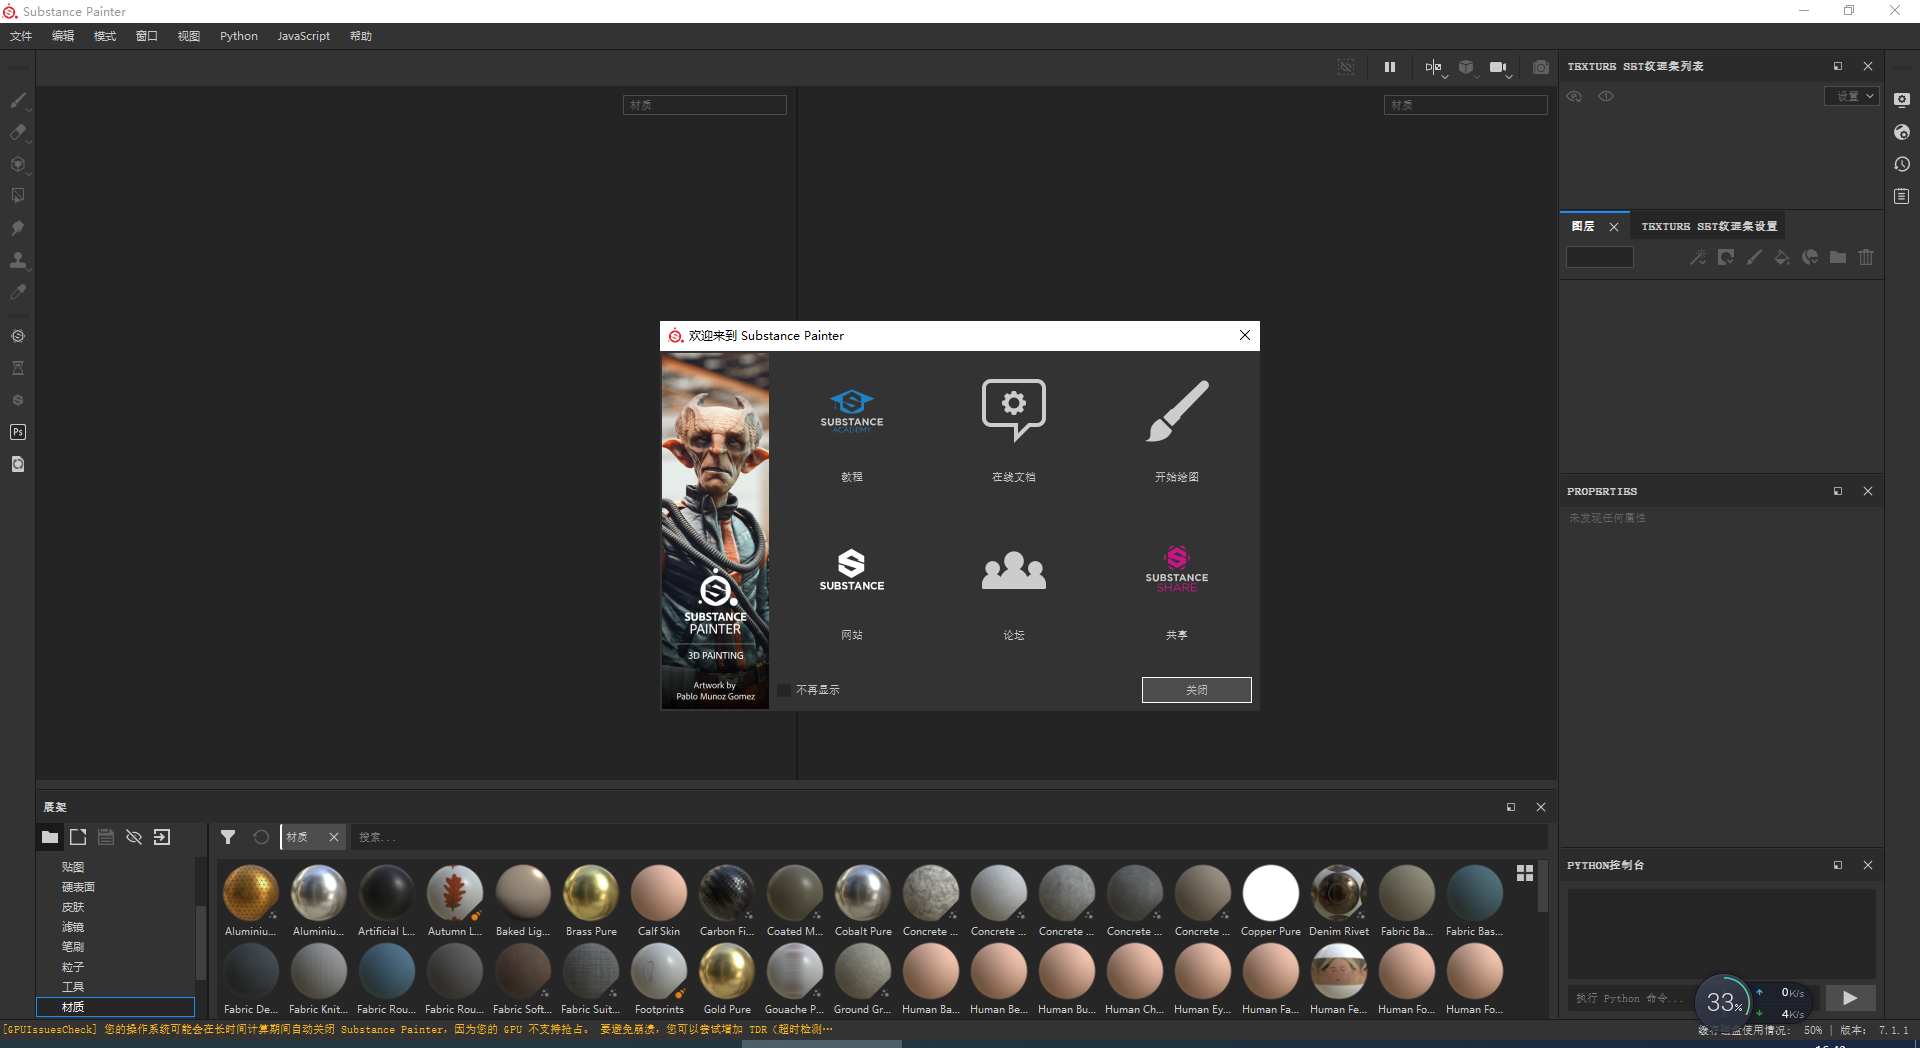Screen dimensions: 1920x1048
Task: Run Python command with play button
Action: tap(1850, 998)
